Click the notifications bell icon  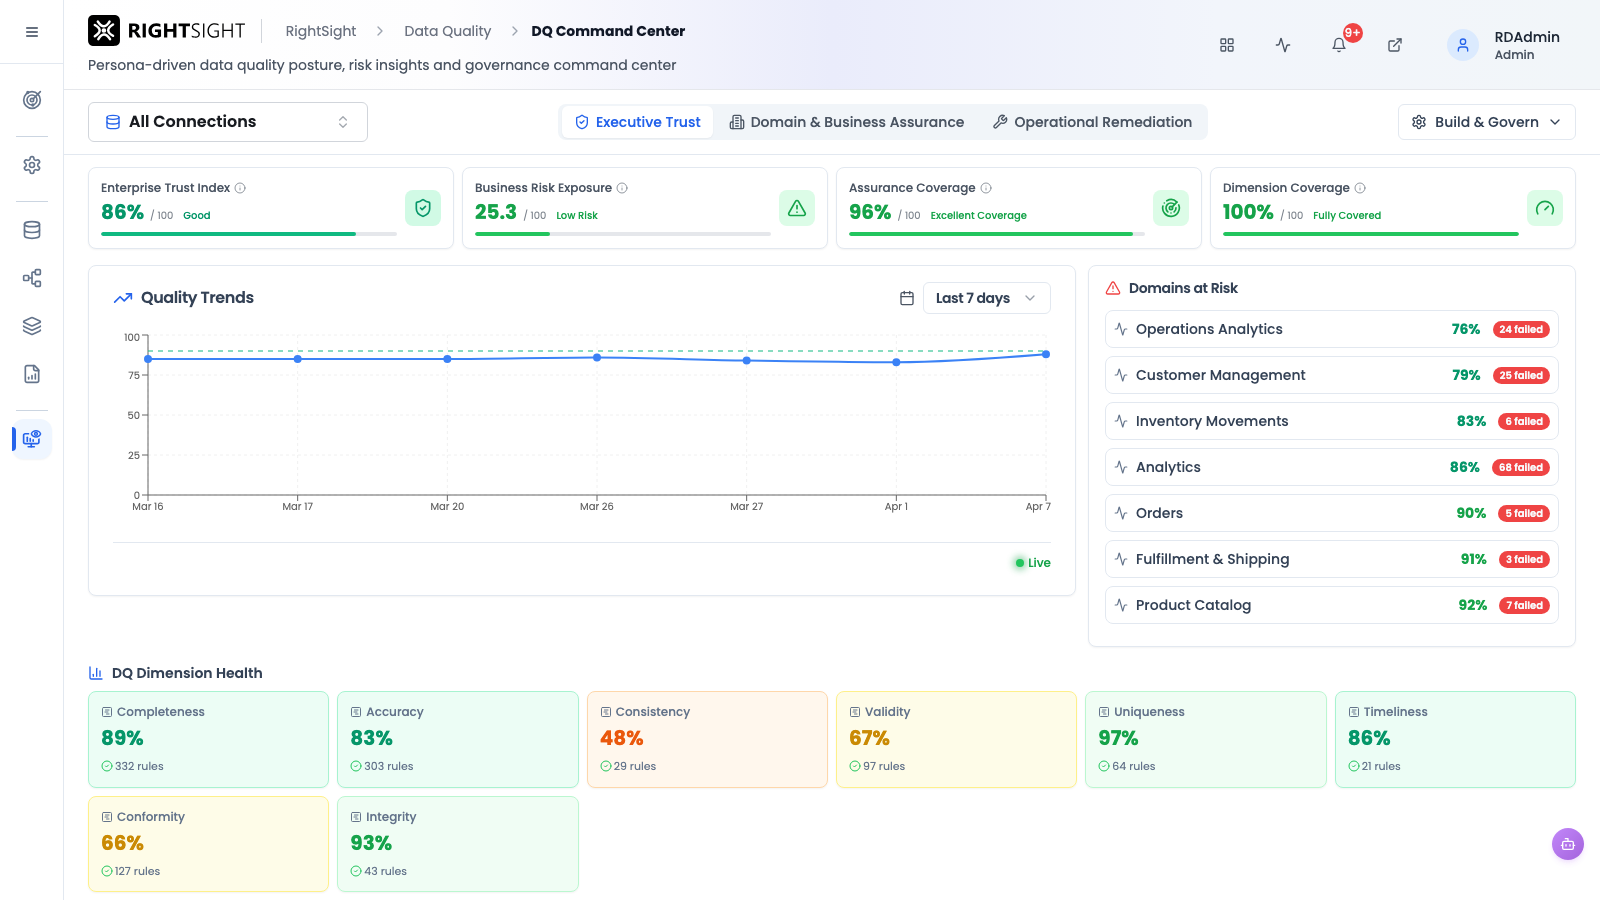(1339, 45)
